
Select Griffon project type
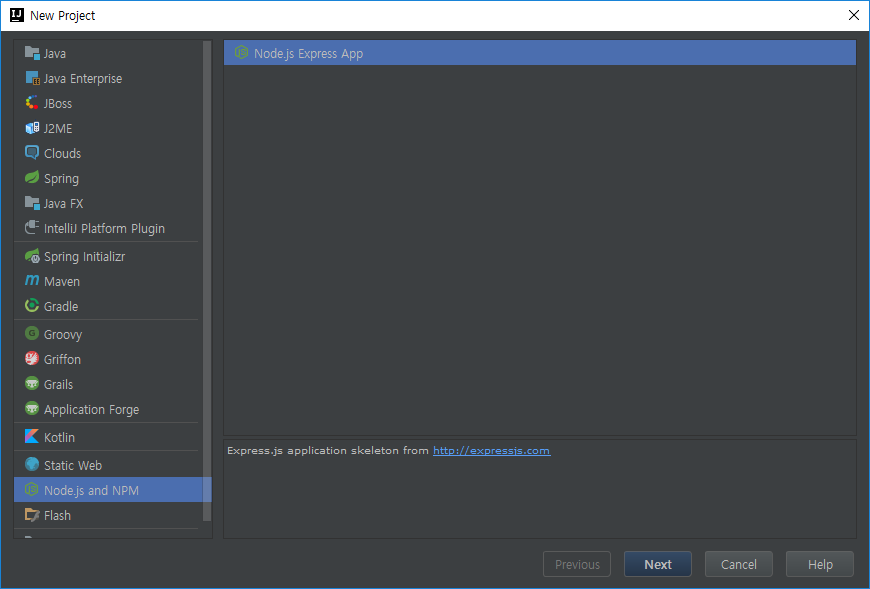tap(106, 359)
